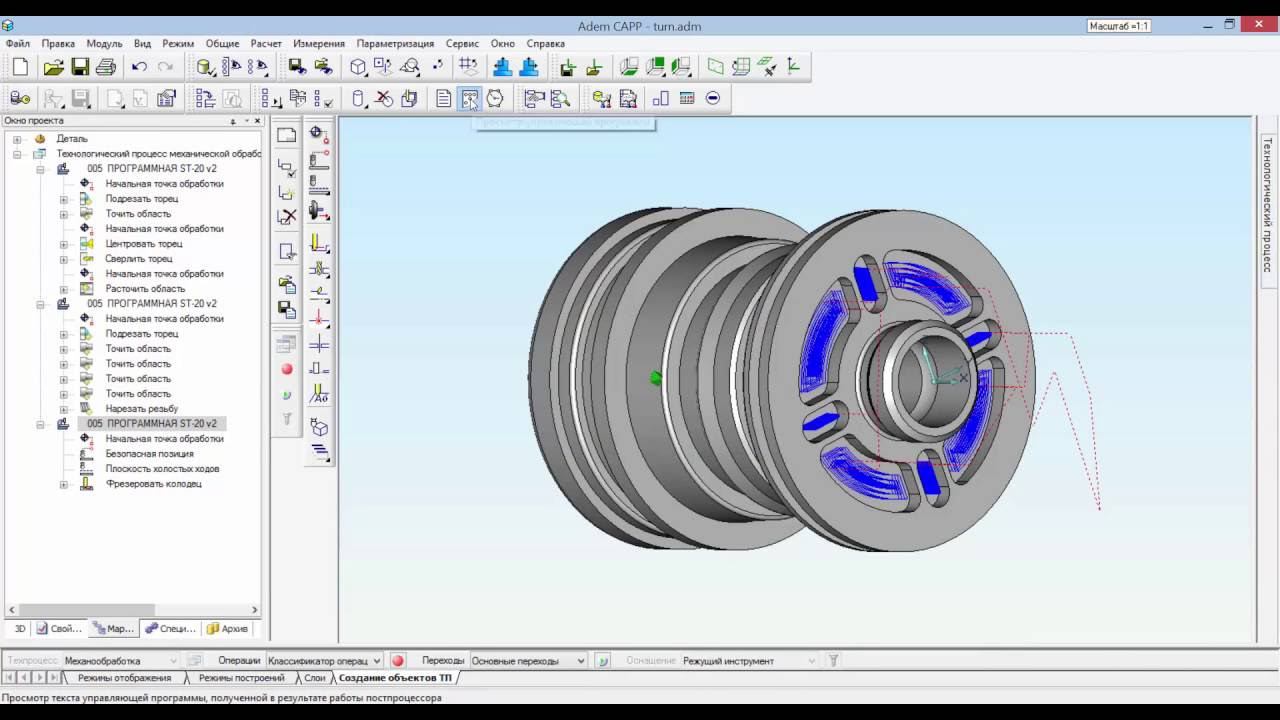1280x720 pixels.
Task: Open the Расчет menu
Action: tap(266, 44)
